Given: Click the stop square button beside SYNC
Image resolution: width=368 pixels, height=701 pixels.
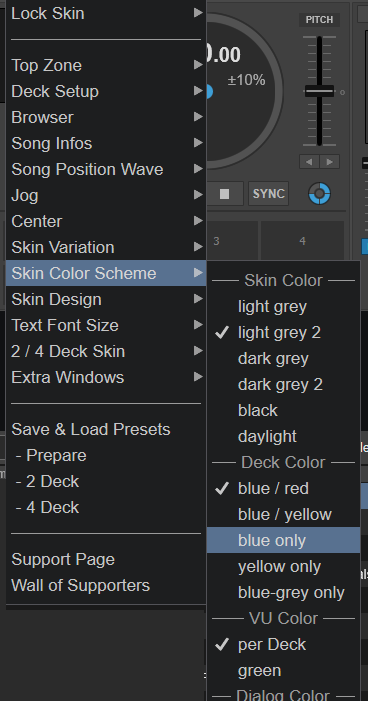Looking at the screenshot, I should click(225, 194).
